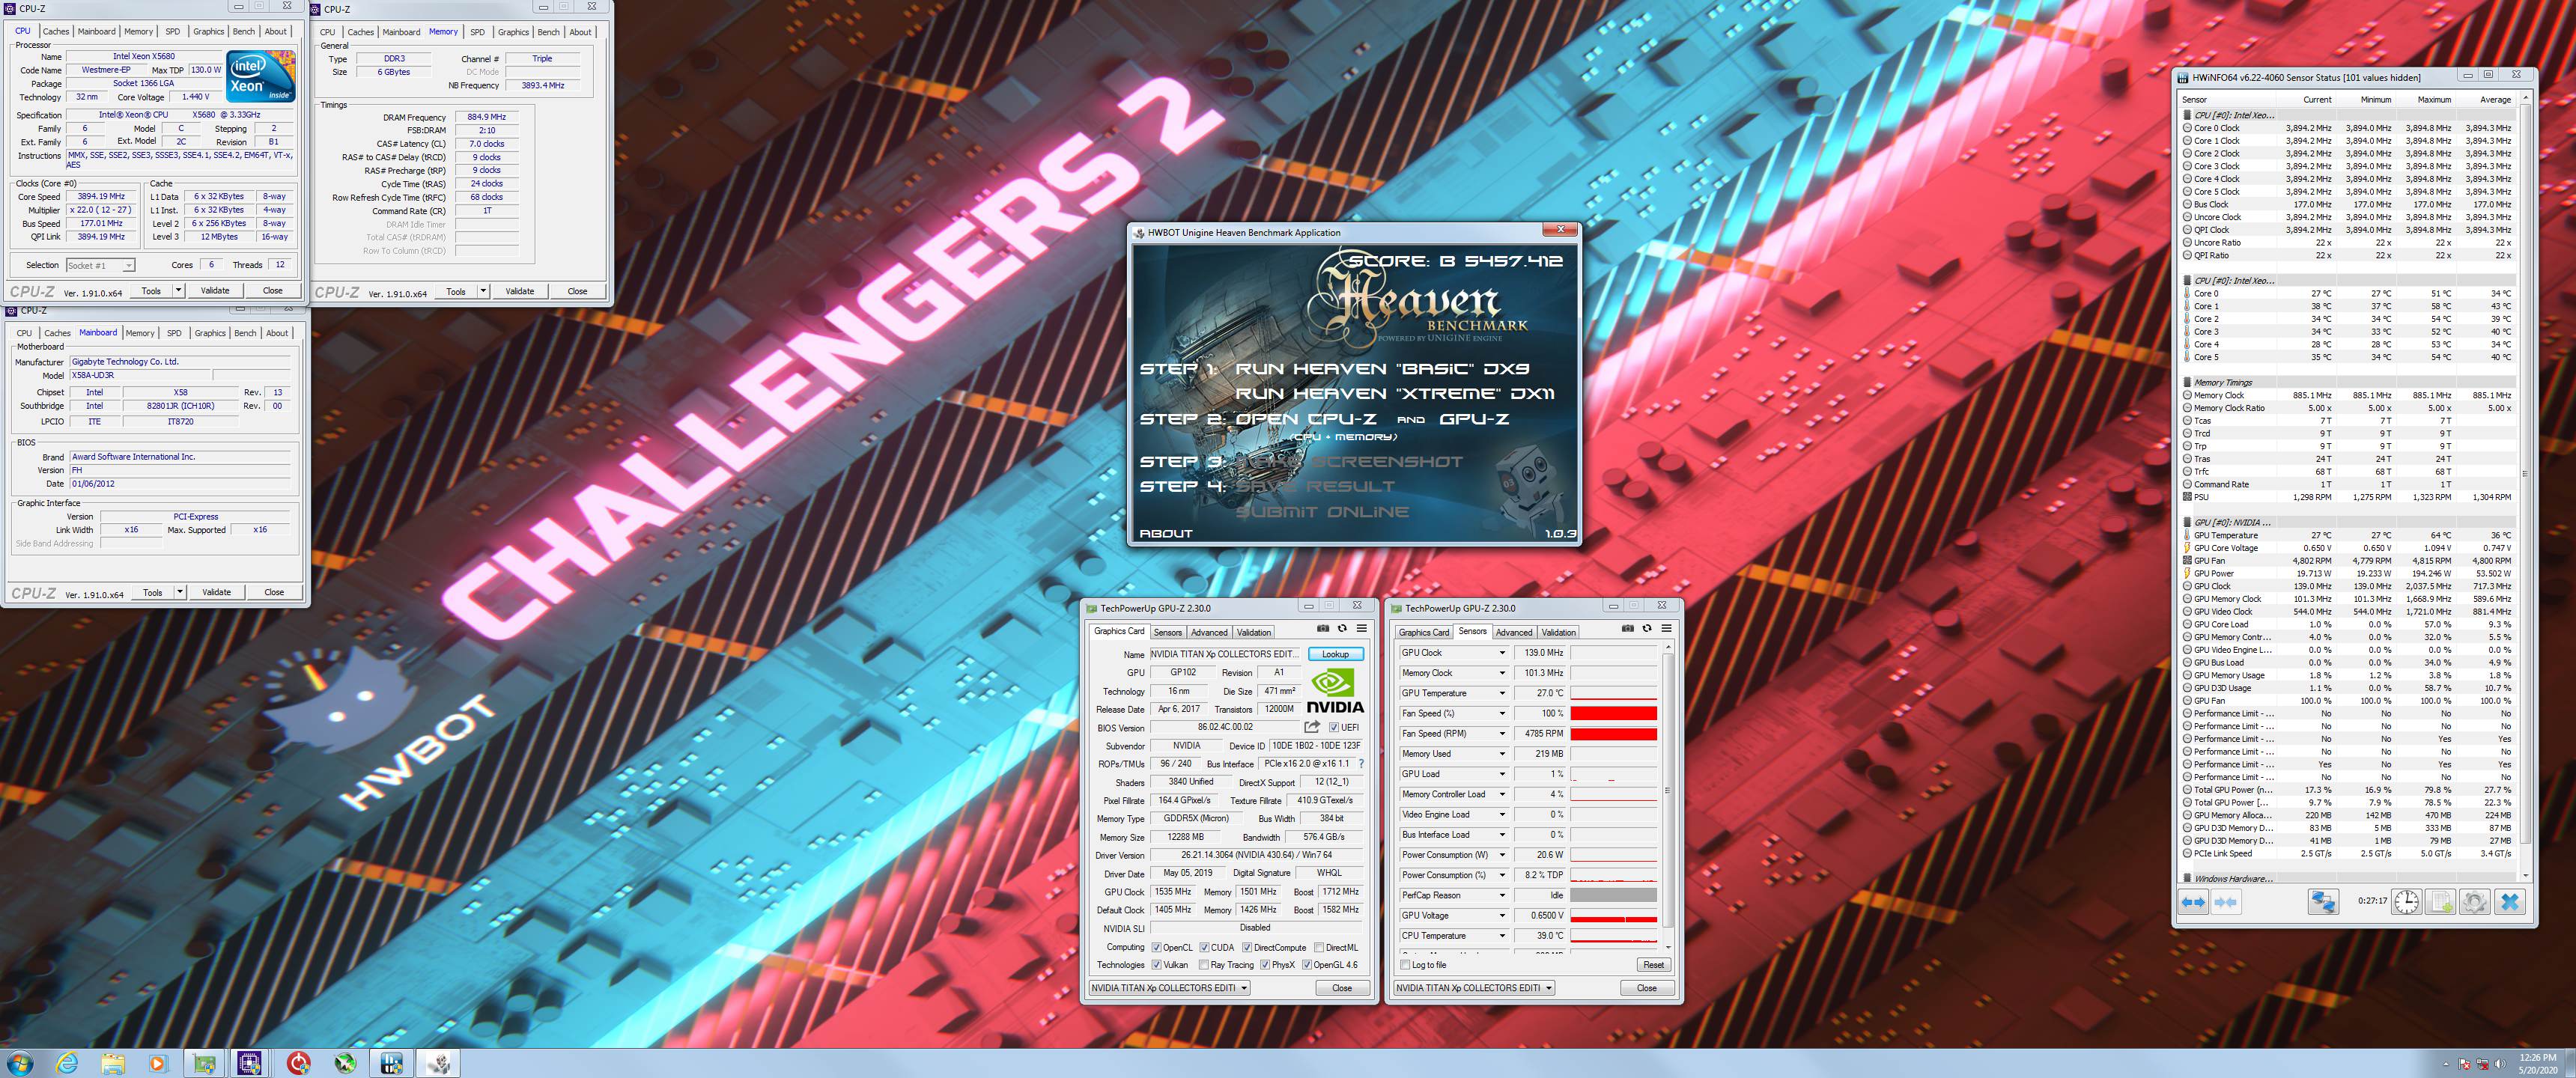The image size is (2576, 1078).
Task: Click the Bus Interface question mark
Action: click(x=1361, y=764)
